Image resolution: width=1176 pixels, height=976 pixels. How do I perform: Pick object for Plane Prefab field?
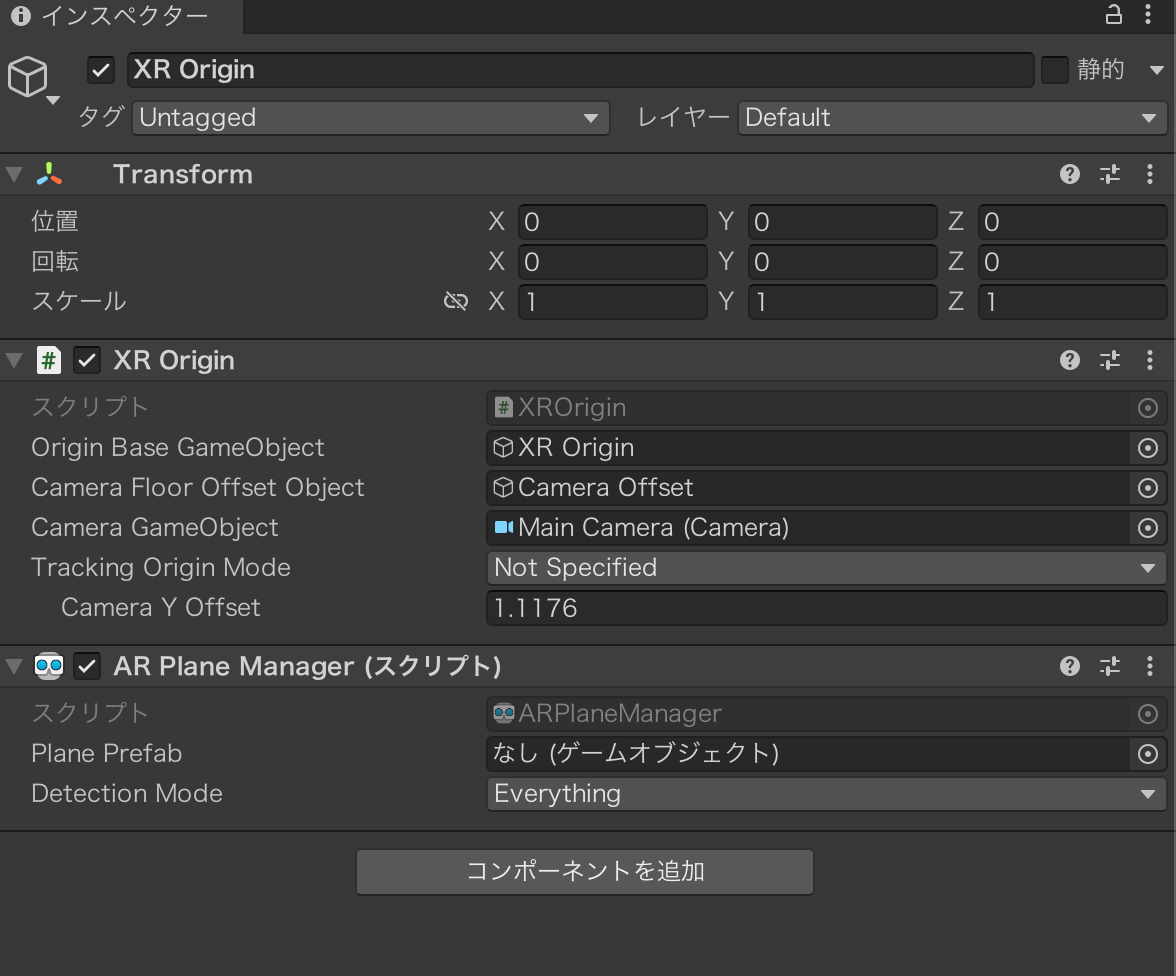pyautogui.click(x=1148, y=754)
